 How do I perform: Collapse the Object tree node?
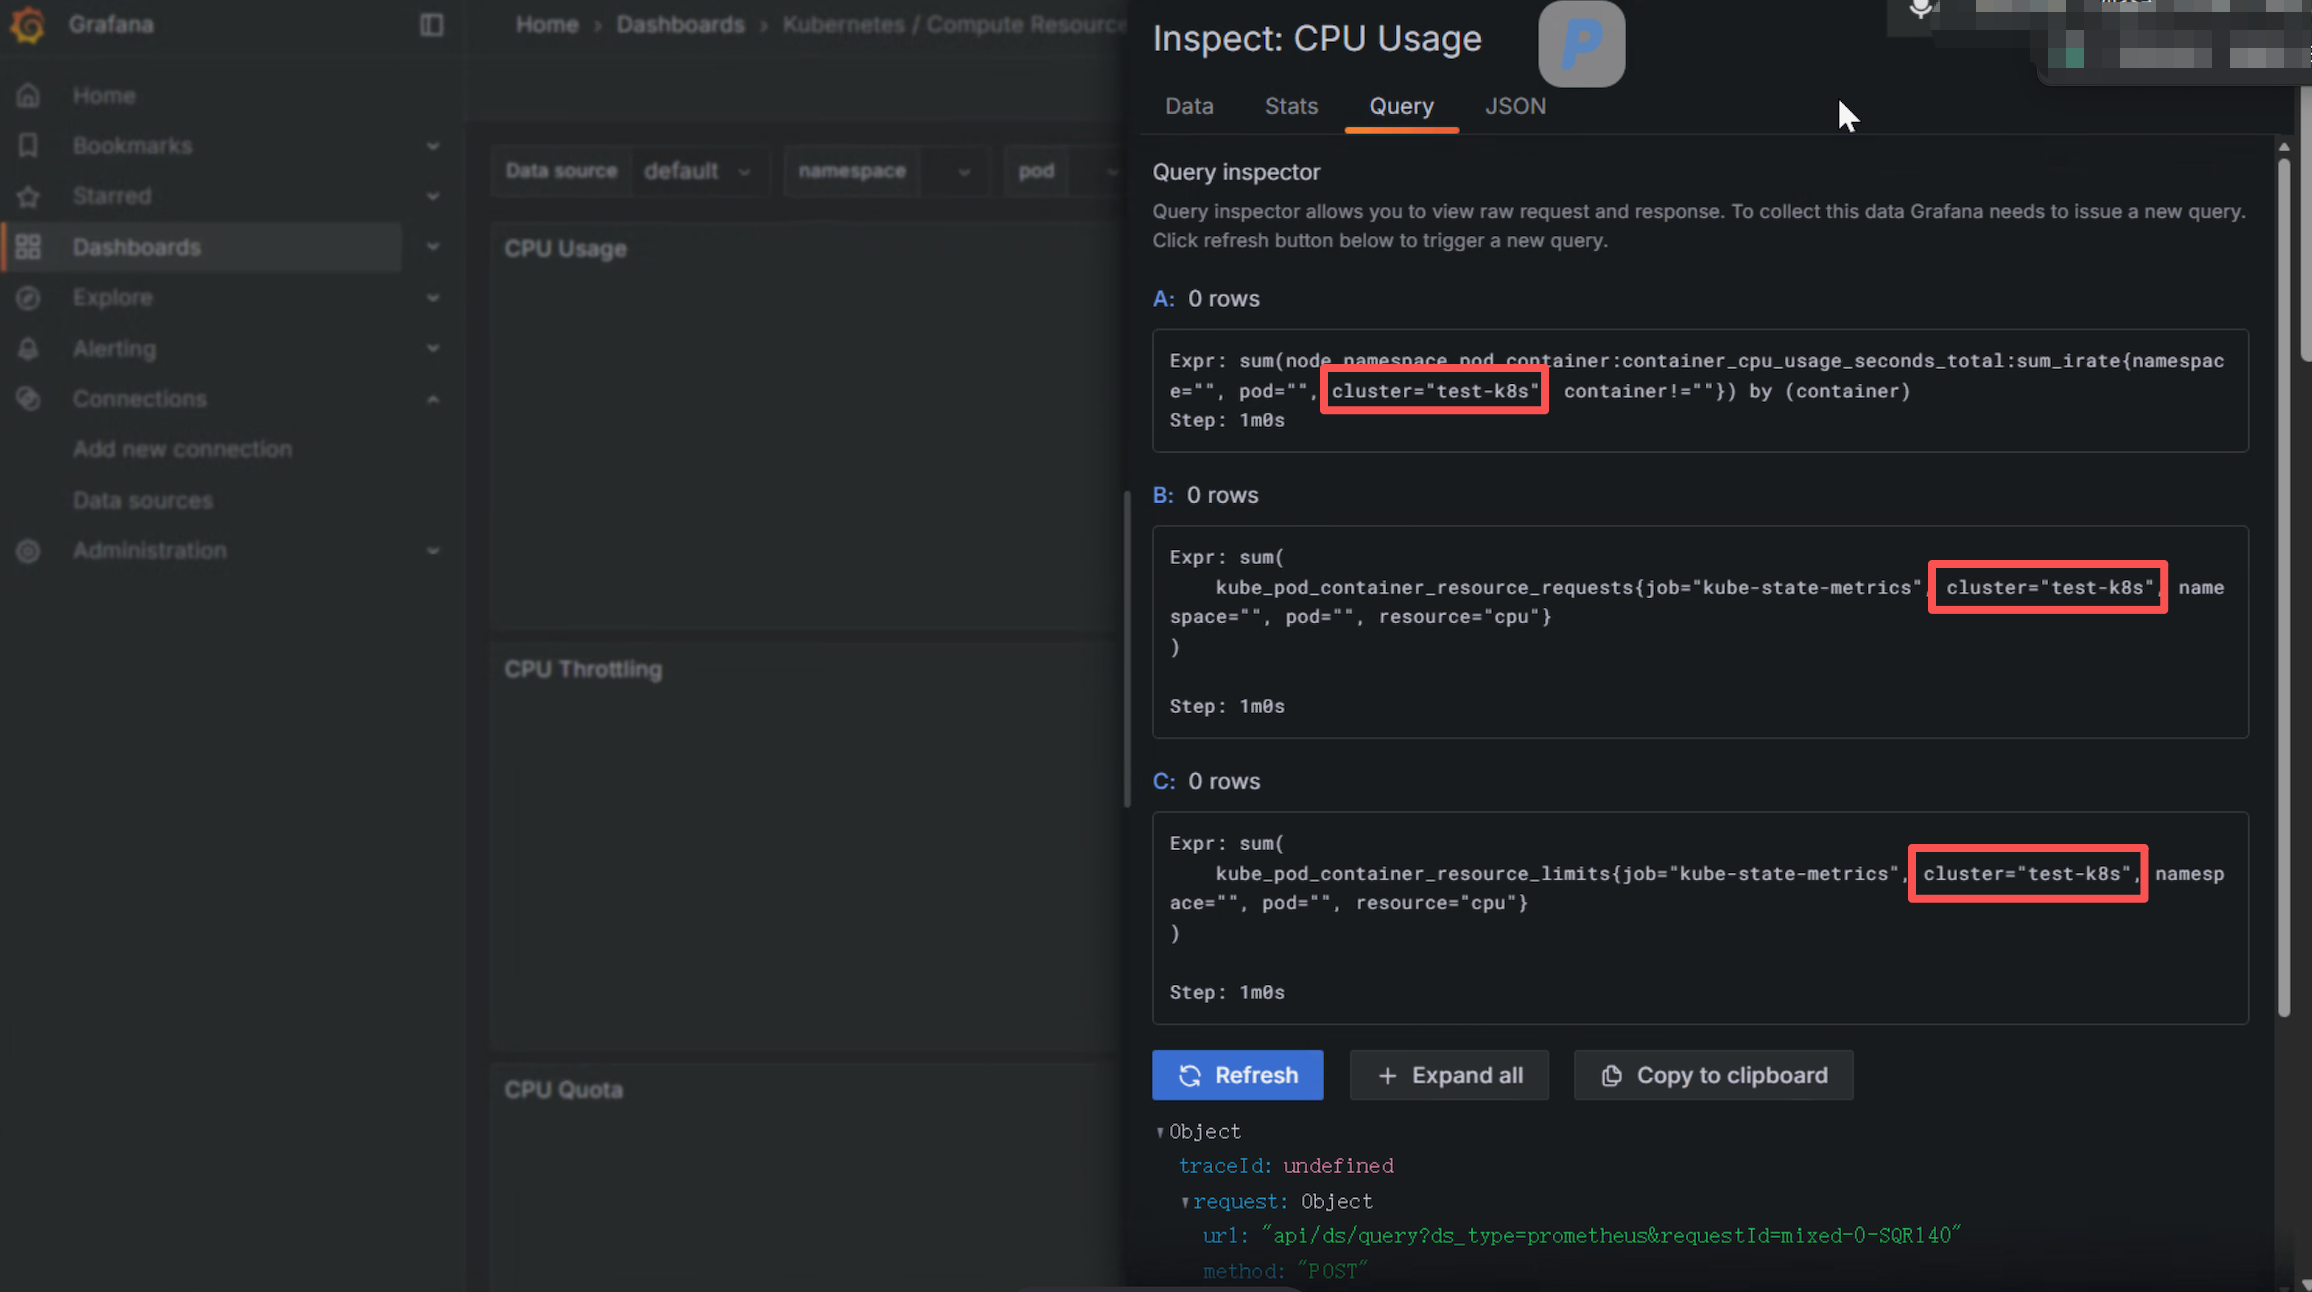click(x=1160, y=1132)
